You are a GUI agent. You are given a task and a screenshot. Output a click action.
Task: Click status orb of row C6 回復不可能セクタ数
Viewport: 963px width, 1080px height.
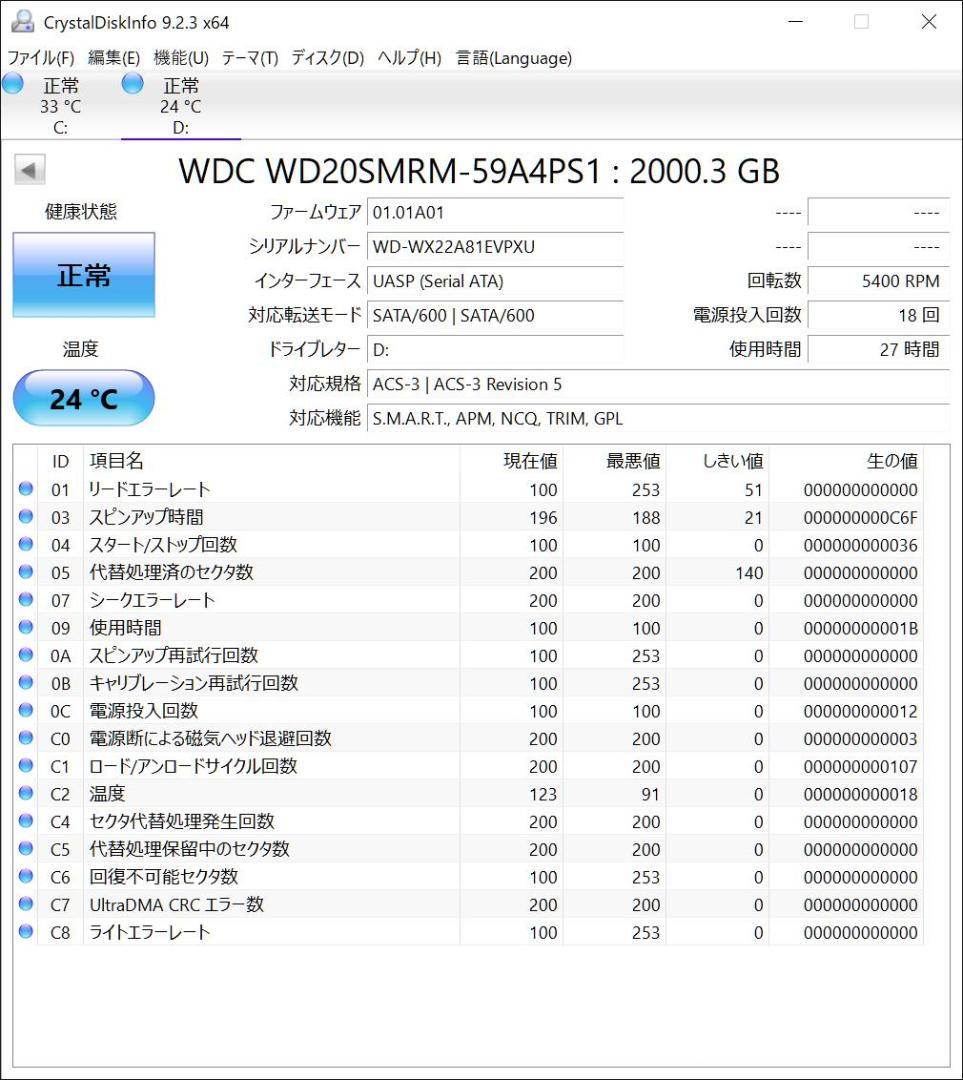pos(26,875)
